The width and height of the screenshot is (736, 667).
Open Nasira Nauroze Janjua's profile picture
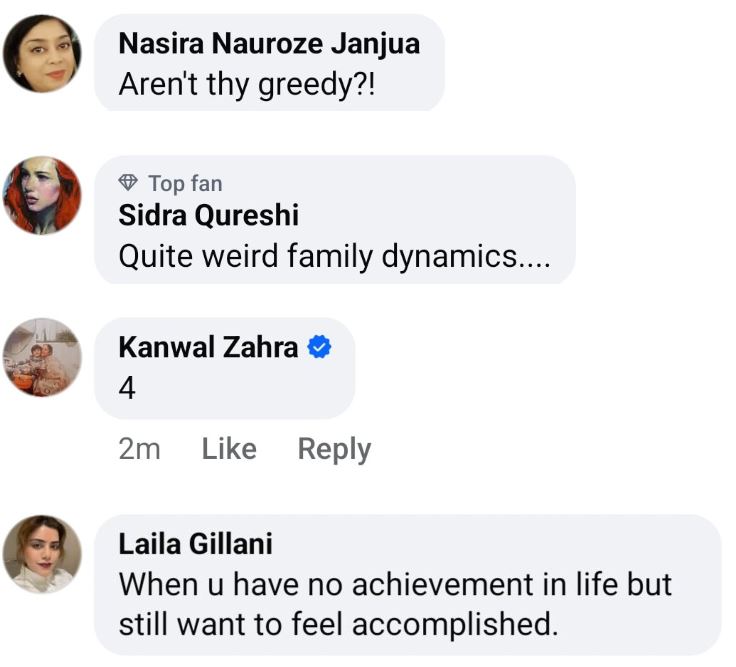42,54
